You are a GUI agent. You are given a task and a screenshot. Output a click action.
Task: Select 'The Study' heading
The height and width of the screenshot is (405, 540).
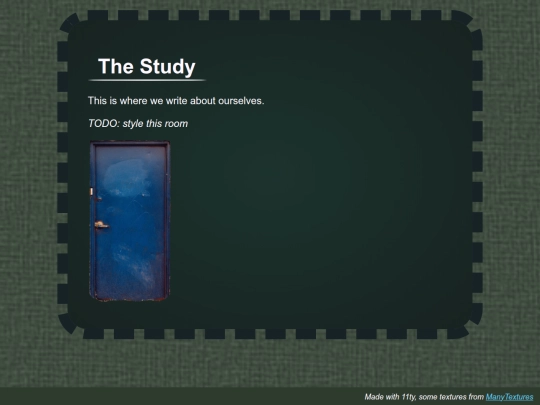(147, 66)
